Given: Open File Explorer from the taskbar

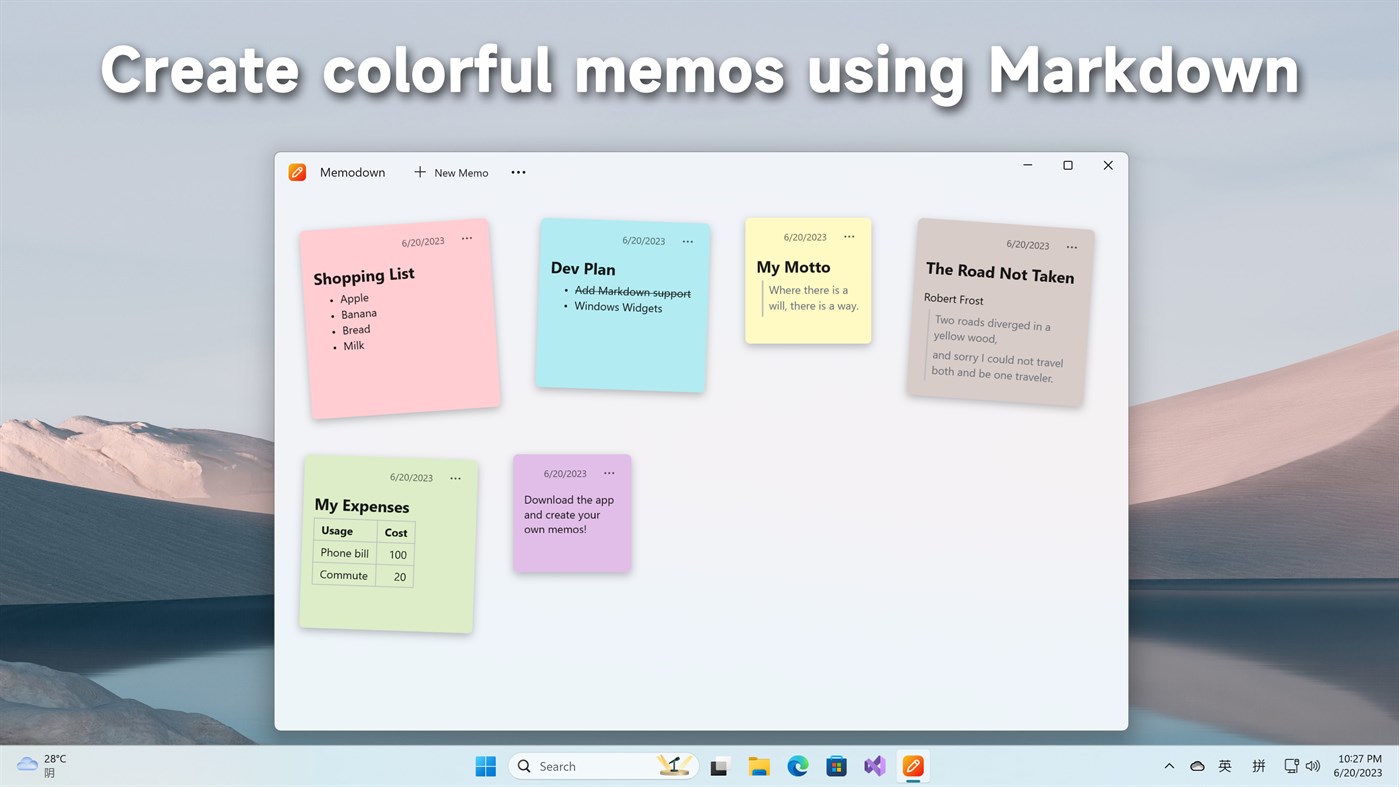Looking at the screenshot, I should (758, 765).
